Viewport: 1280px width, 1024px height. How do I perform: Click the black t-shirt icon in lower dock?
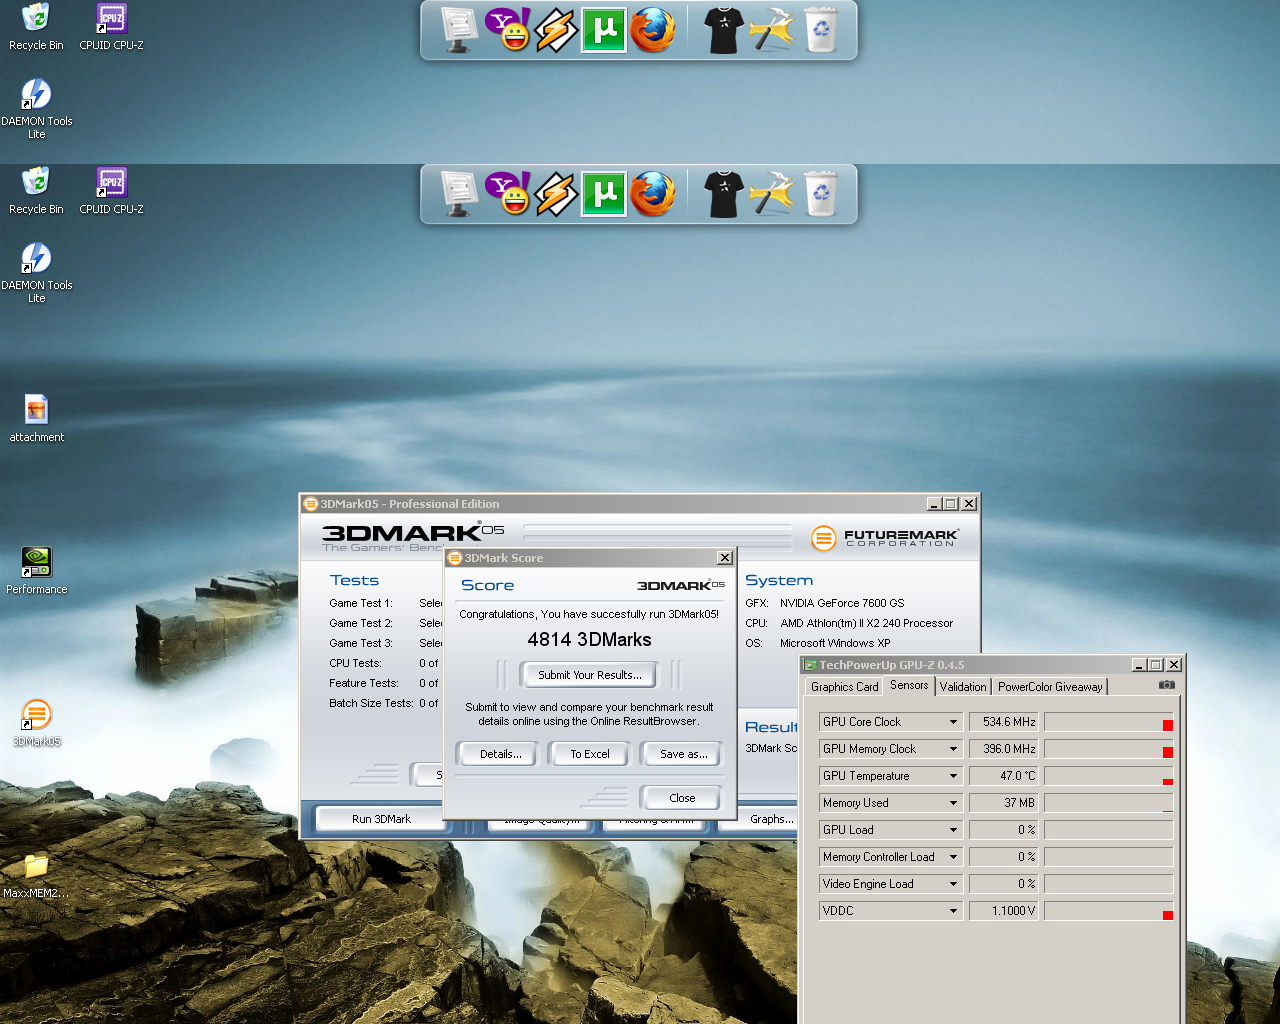723,194
